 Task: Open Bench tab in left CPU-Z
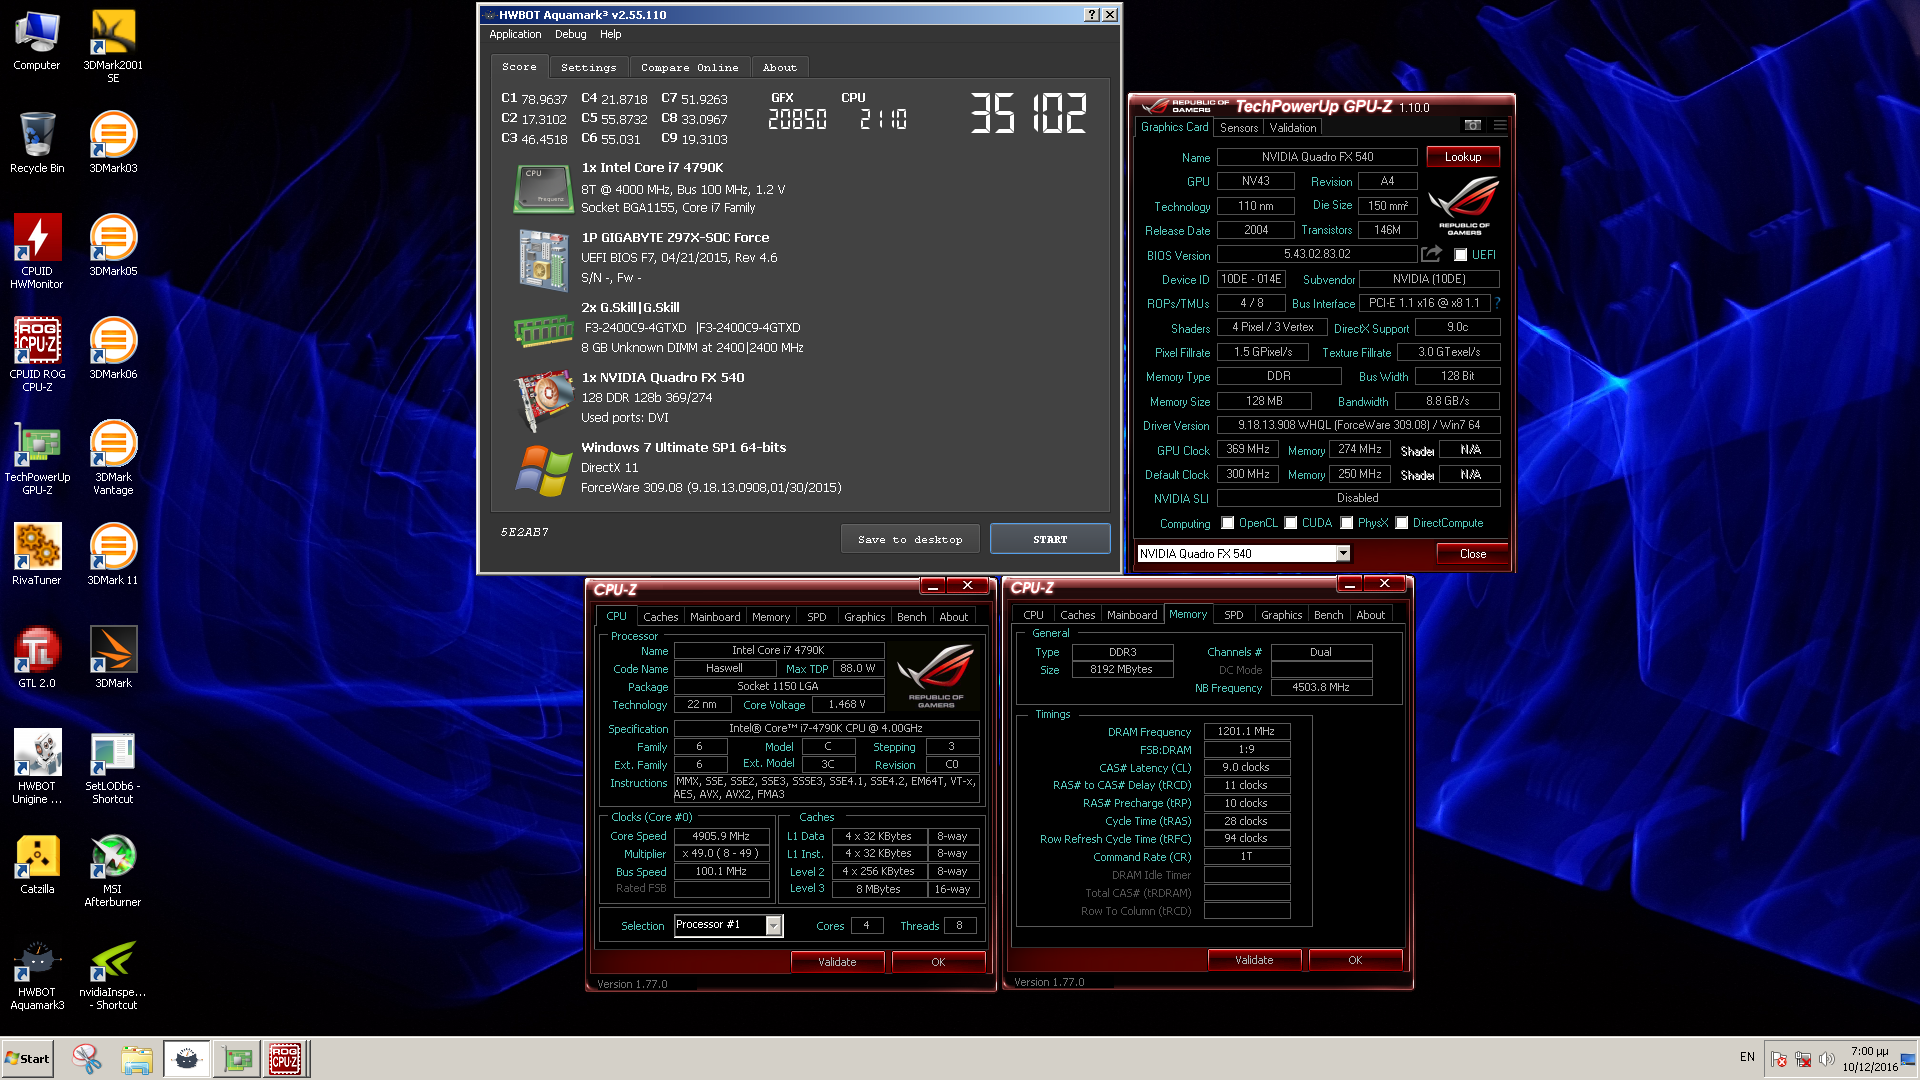[911, 617]
